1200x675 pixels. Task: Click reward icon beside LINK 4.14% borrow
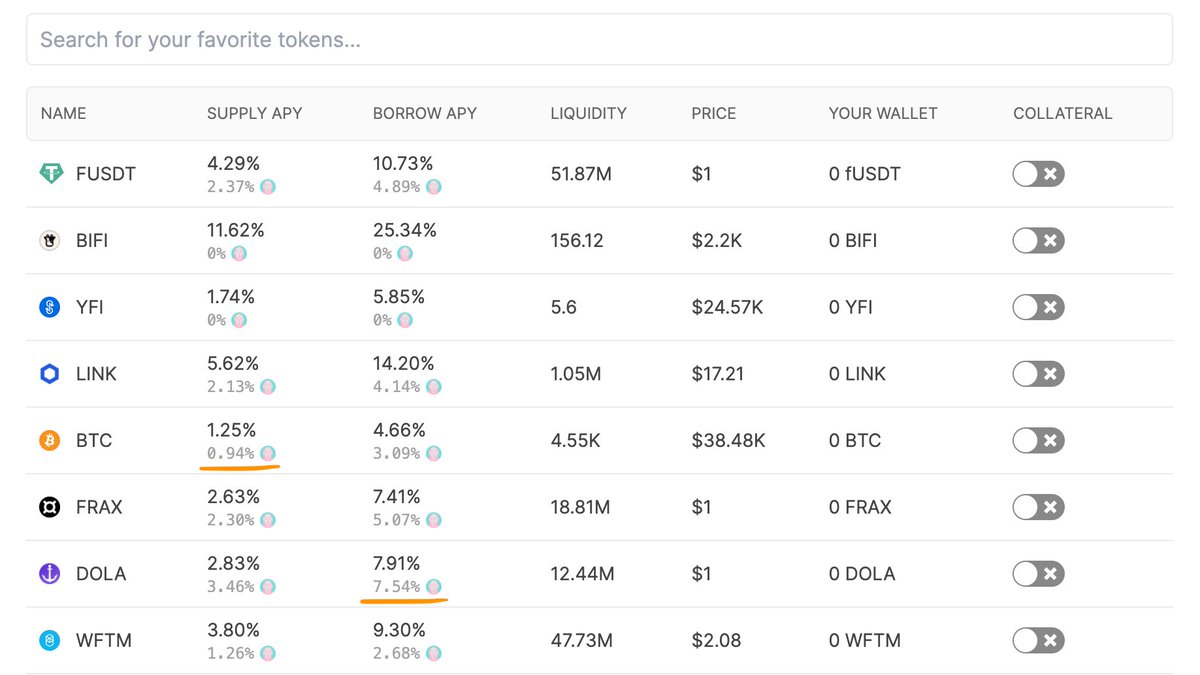coord(433,387)
